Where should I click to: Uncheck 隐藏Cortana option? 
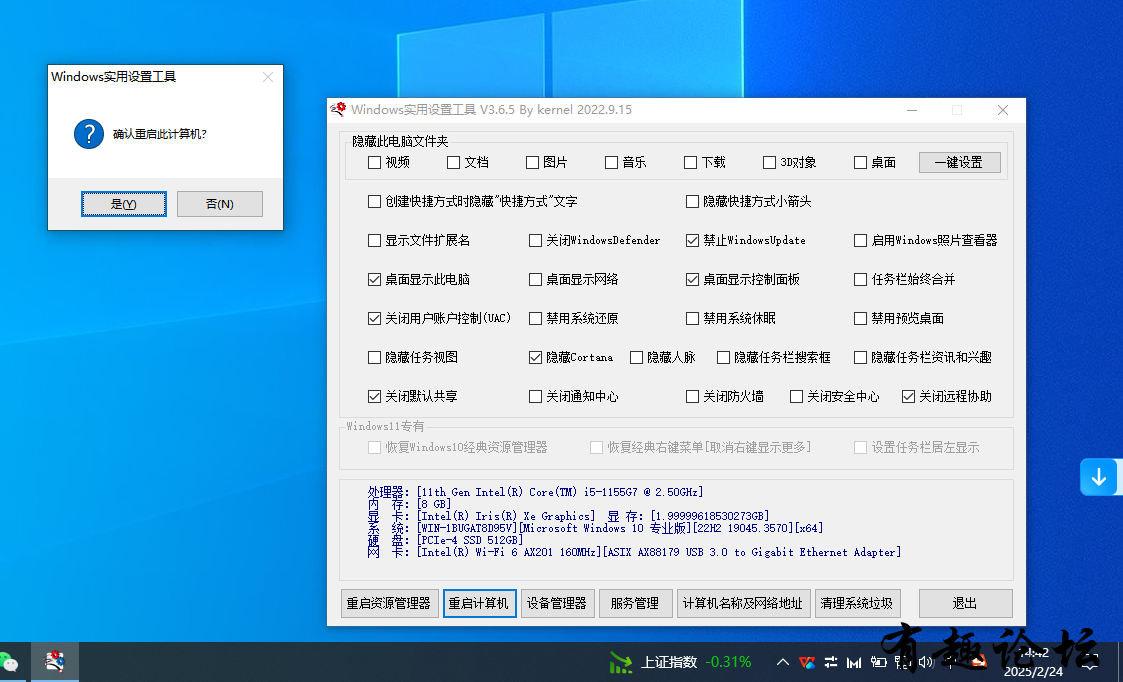coord(535,357)
